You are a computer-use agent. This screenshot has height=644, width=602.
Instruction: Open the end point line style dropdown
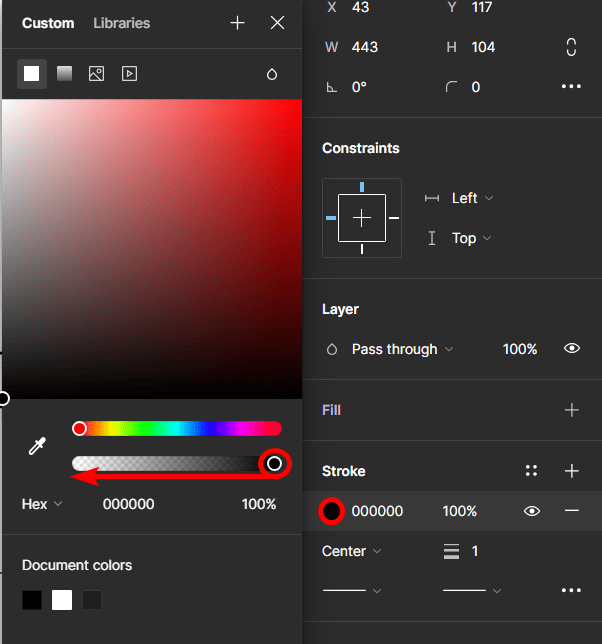click(472, 591)
